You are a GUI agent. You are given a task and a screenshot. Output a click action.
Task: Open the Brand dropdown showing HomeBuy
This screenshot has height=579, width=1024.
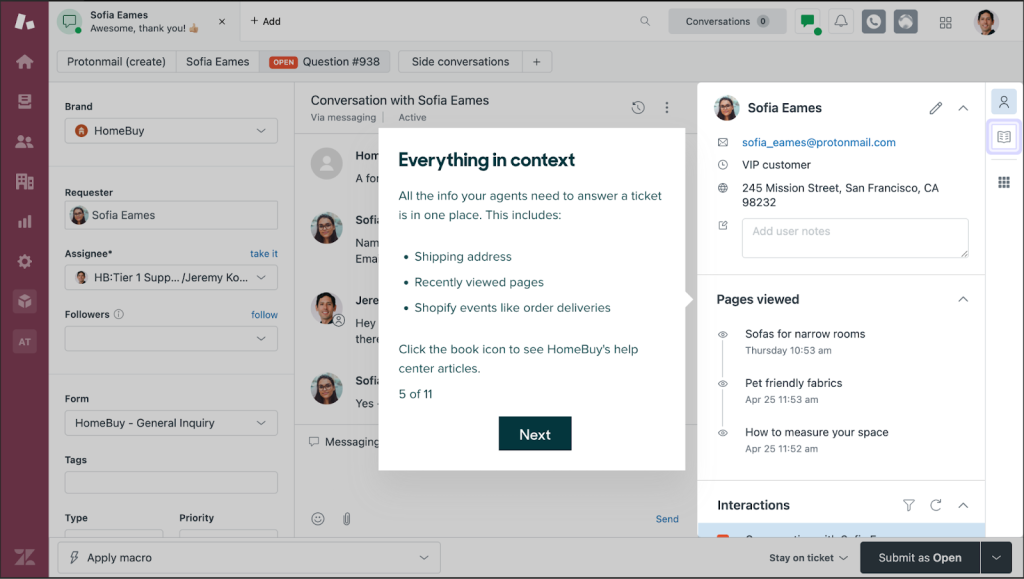170,130
